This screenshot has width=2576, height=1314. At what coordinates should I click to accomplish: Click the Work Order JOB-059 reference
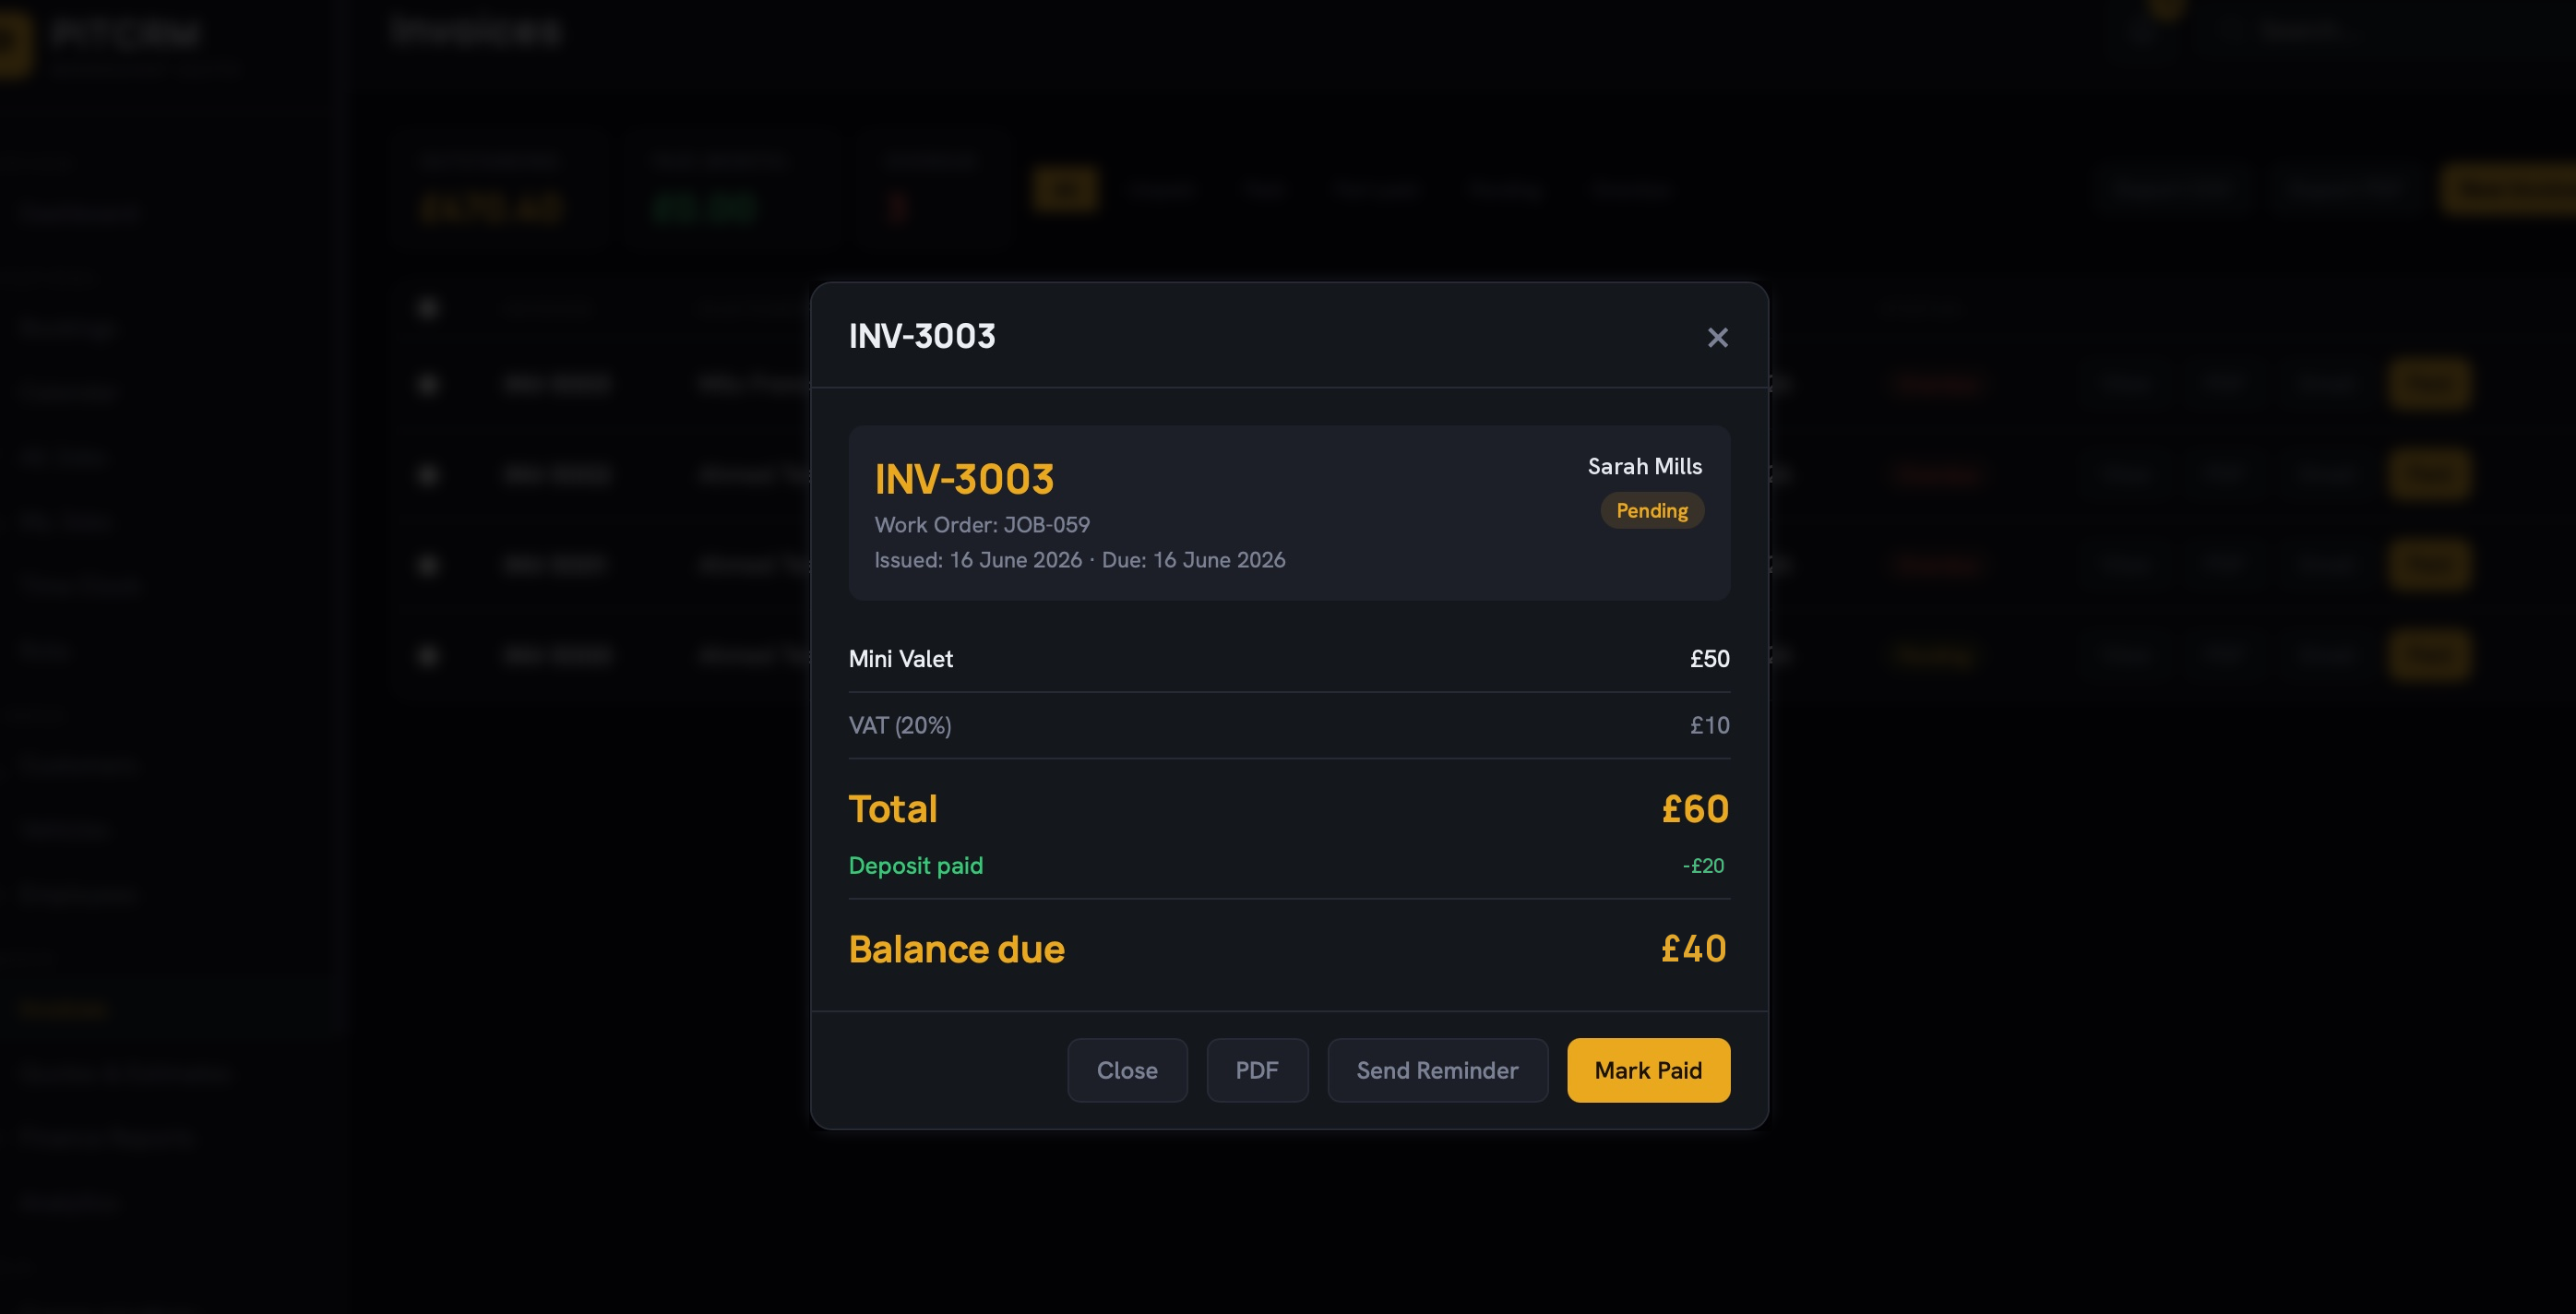pyautogui.click(x=982, y=524)
